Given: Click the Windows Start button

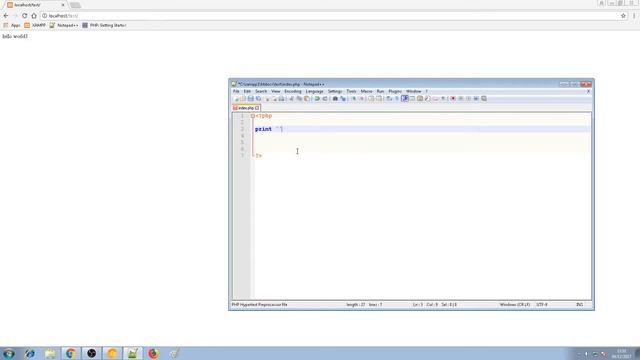Looking at the screenshot, I should click(x=9, y=353).
